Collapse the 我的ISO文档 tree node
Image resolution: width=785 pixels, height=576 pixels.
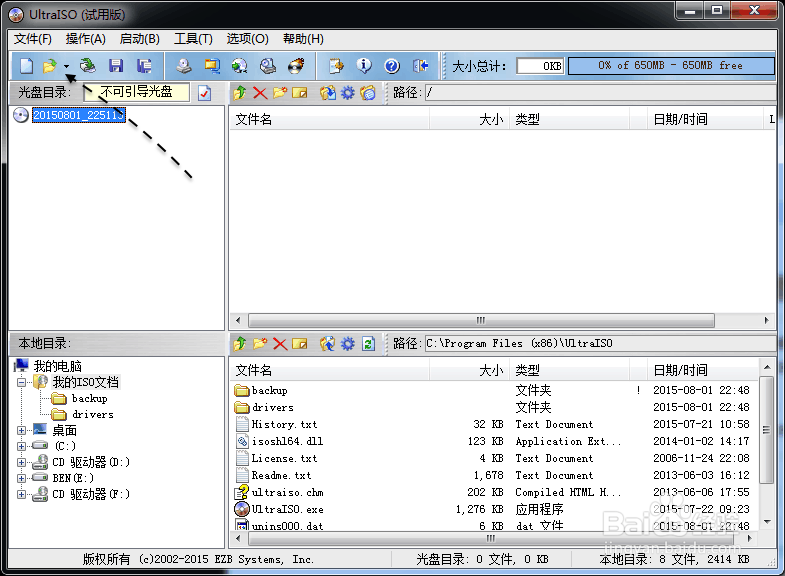click(21, 382)
